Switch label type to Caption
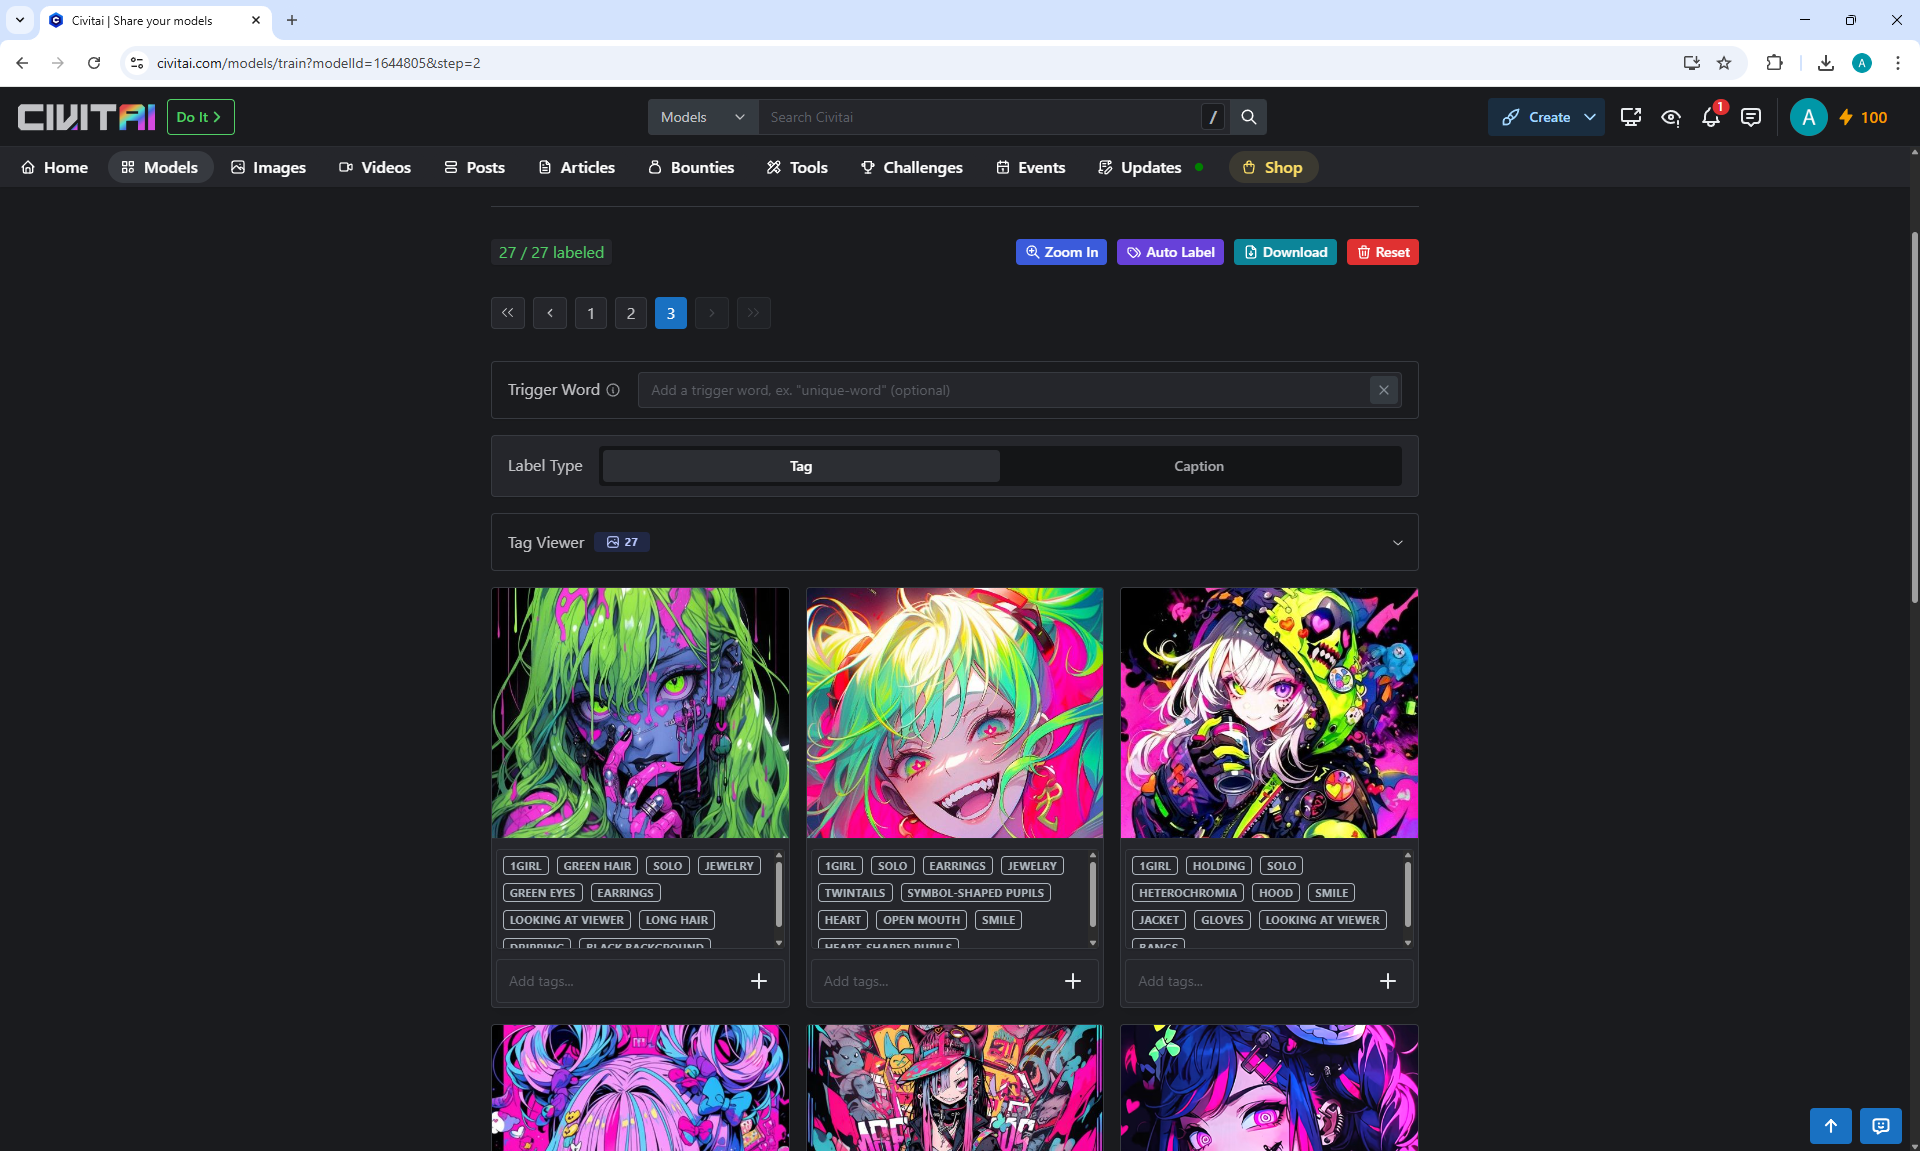Viewport: 1920px width, 1151px height. pos(1198,466)
